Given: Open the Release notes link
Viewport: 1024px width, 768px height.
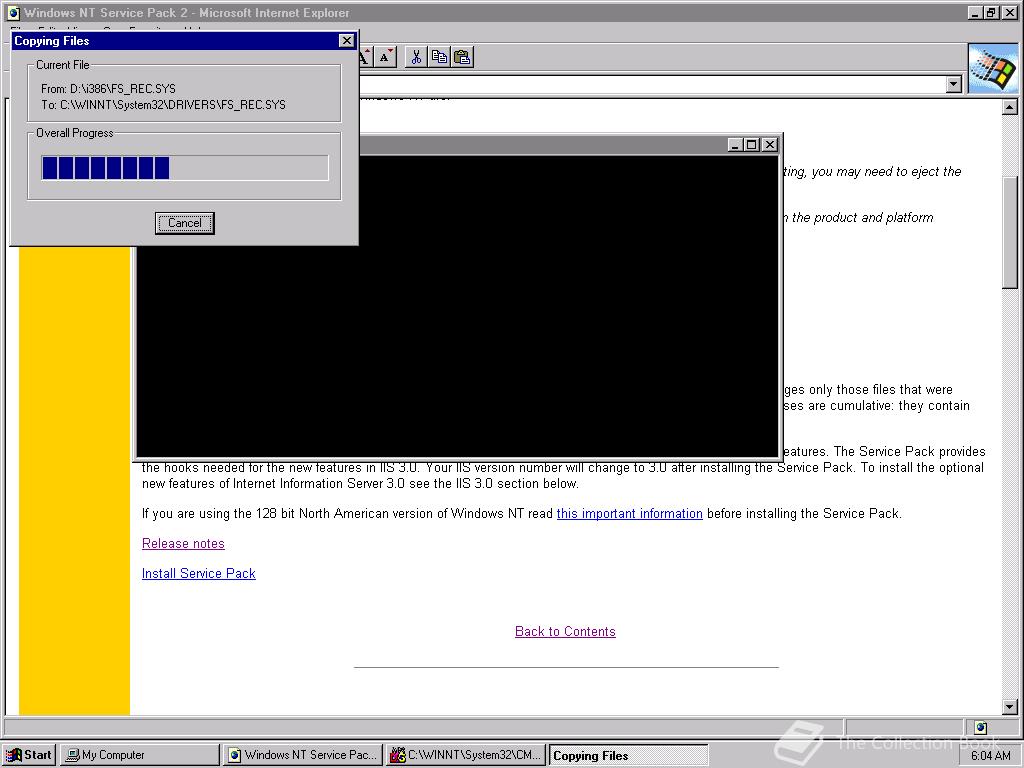Looking at the screenshot, I should click(183, 543).
